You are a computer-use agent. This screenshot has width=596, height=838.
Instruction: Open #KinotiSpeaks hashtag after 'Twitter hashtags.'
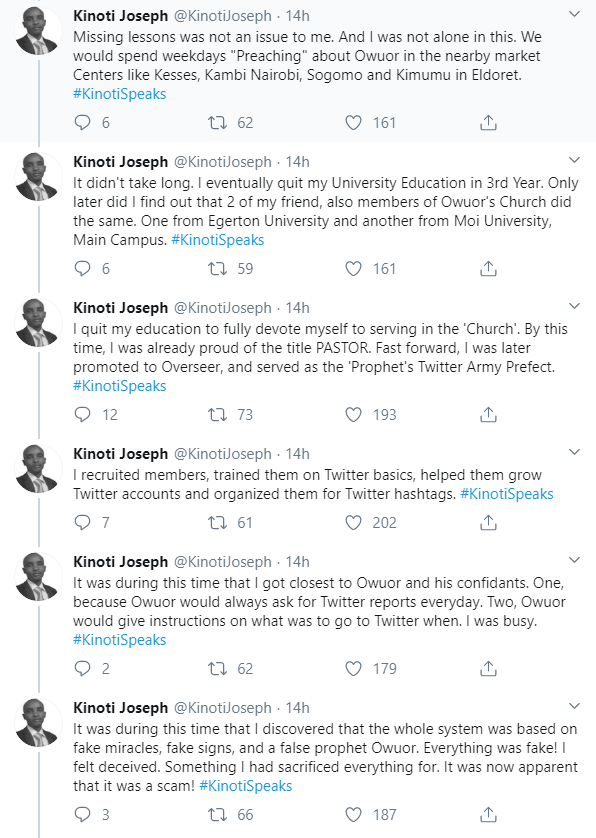pyautogui.click(x=507, y=494)
